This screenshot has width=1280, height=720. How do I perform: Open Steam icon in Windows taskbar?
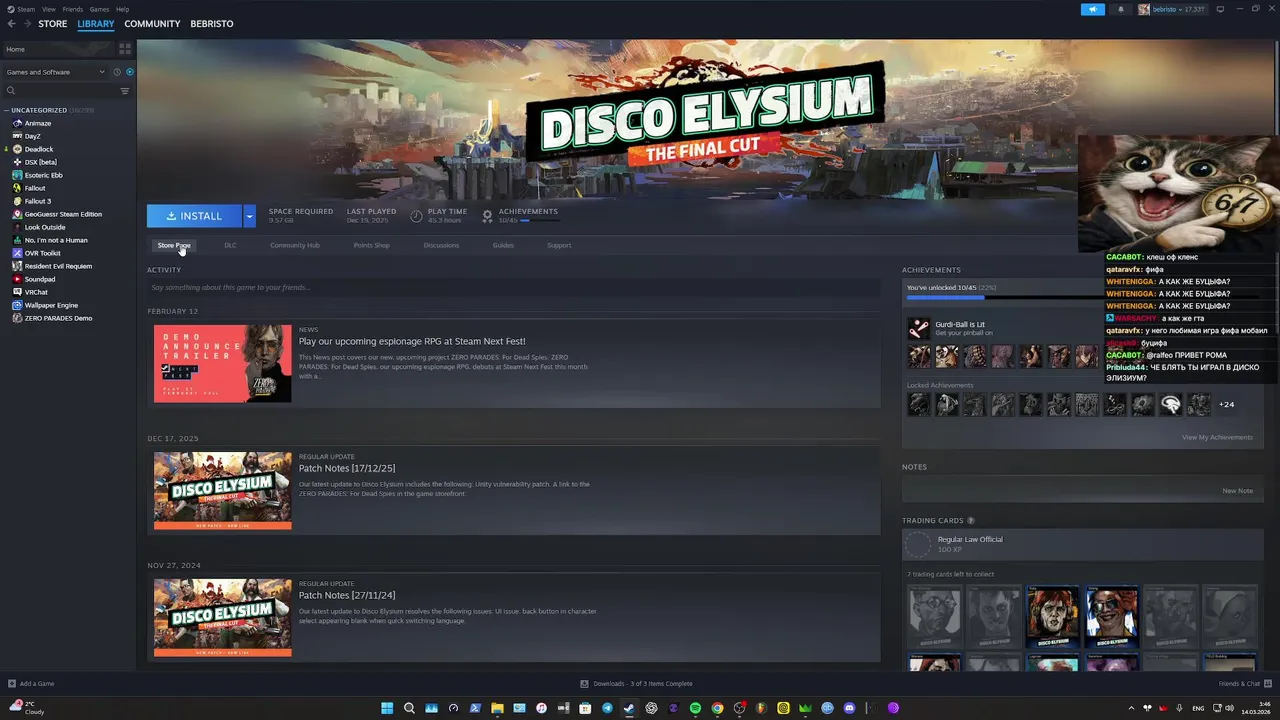[629, 708]
